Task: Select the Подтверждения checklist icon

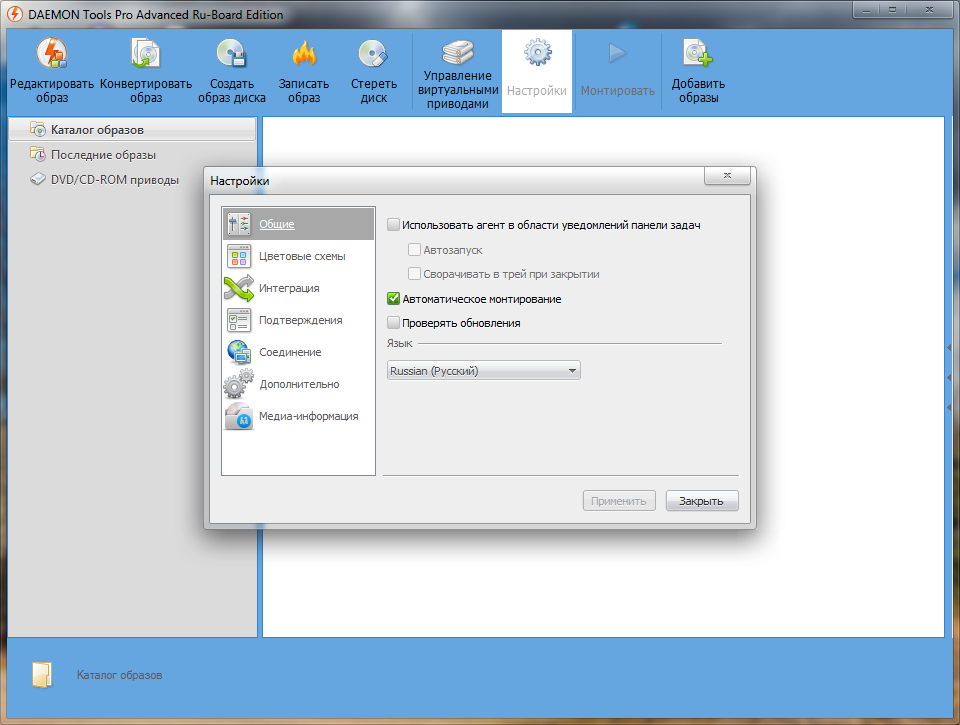Action: tap(239, 320)
